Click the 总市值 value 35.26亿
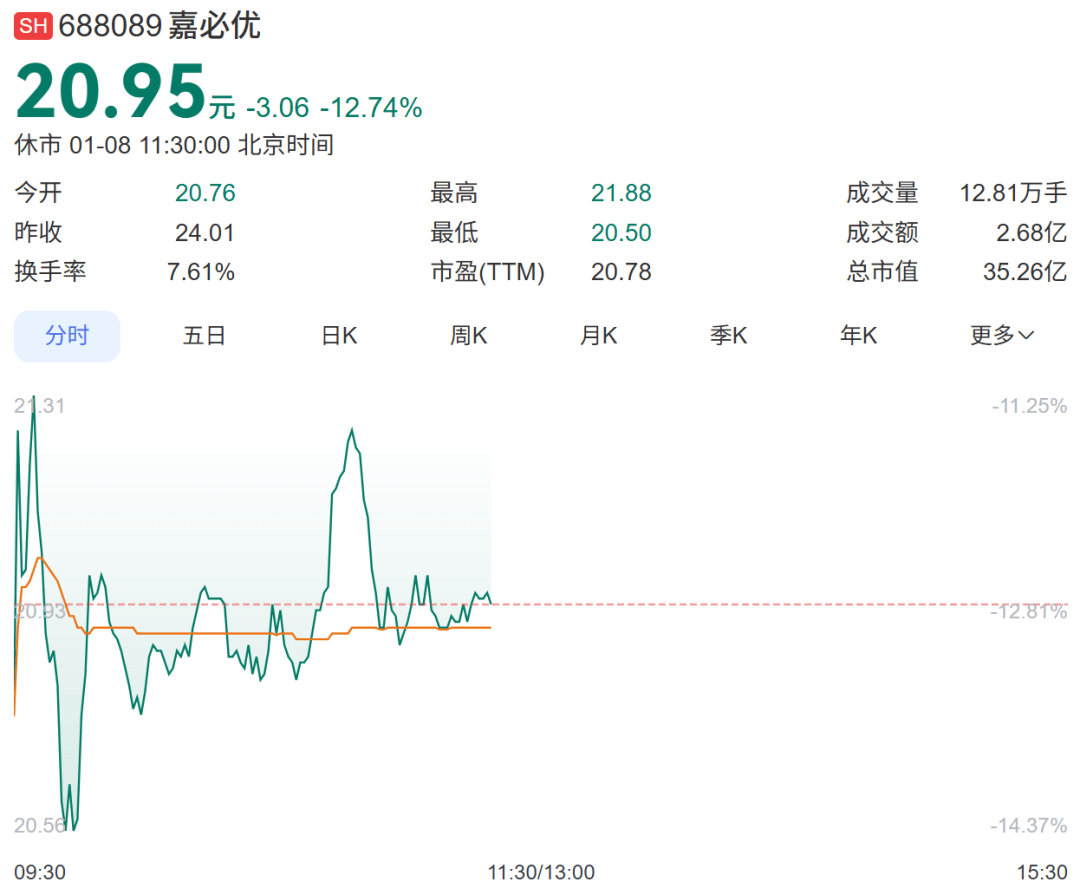1080x895 pixels. pyautogui.click(x=1024, y=272)
